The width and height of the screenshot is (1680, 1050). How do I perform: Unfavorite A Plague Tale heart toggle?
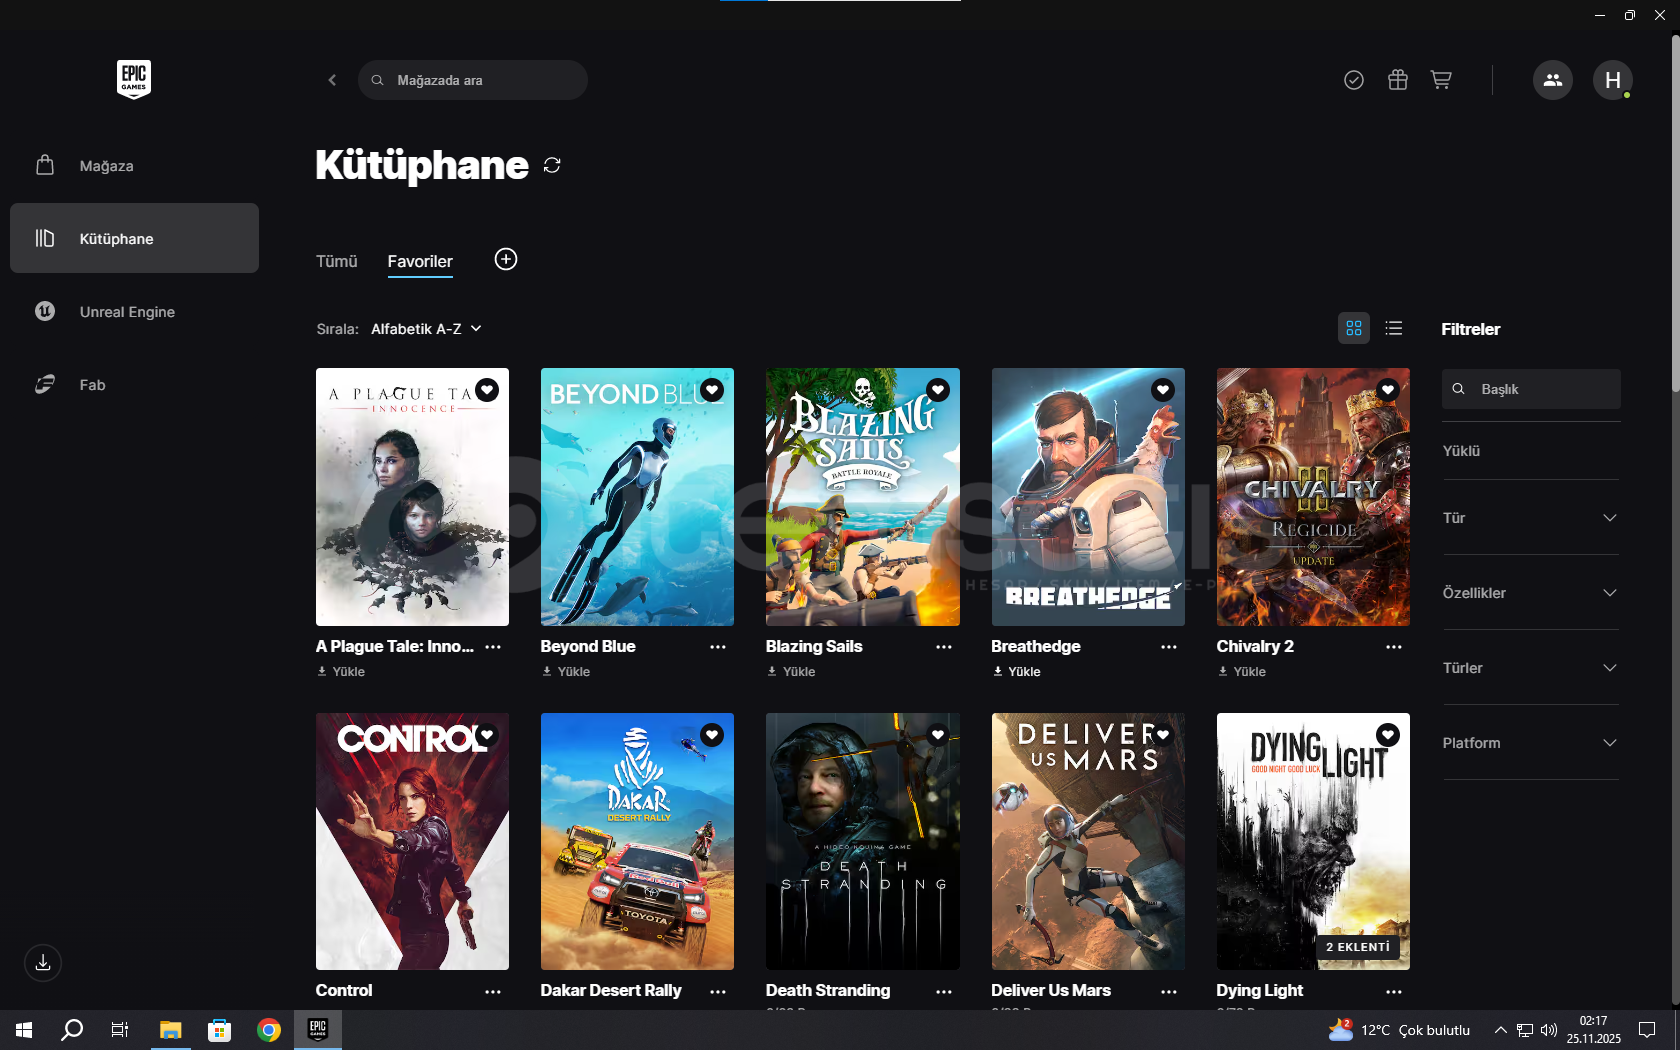(x=487, y=390)
